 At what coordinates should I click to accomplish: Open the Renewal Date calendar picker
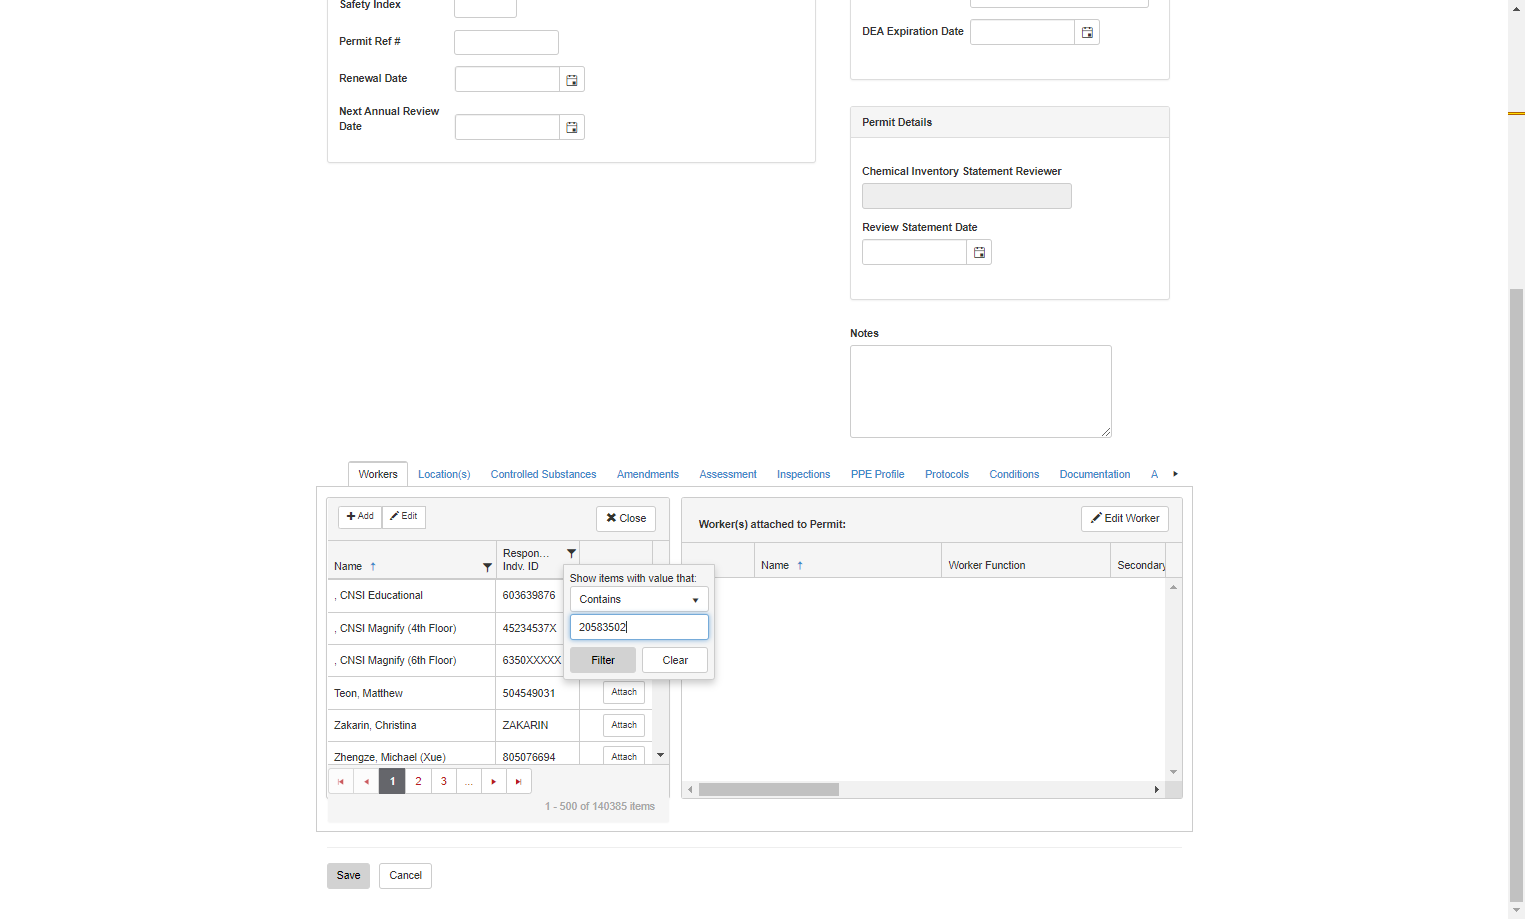[572, 80]
